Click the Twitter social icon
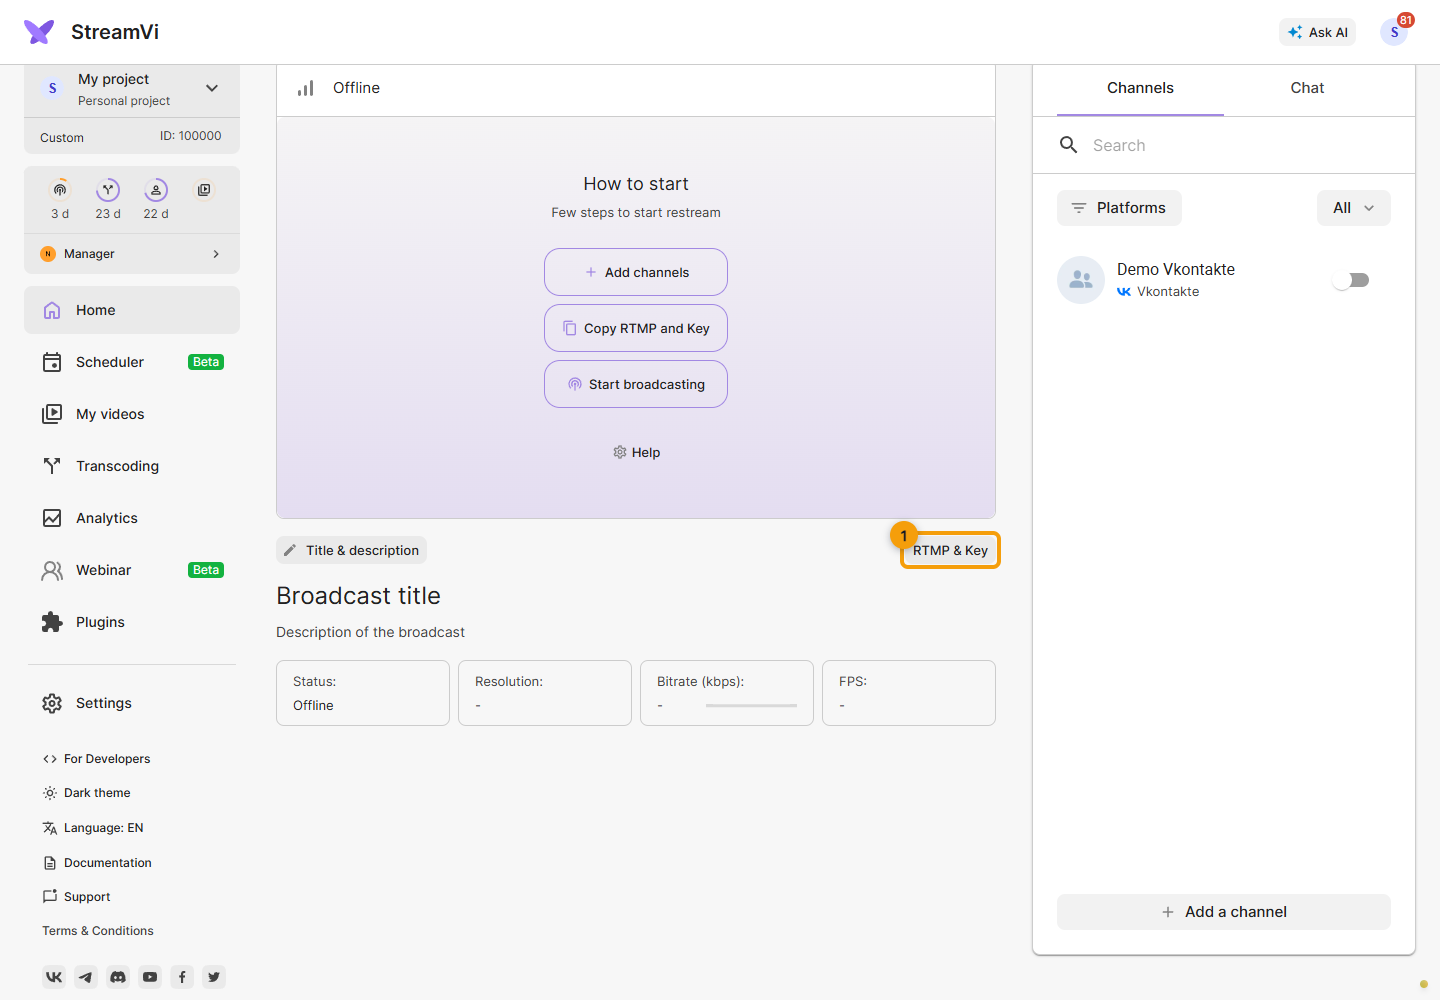This screenshot has height=1000, width=1440. click(x=214, y=977)
